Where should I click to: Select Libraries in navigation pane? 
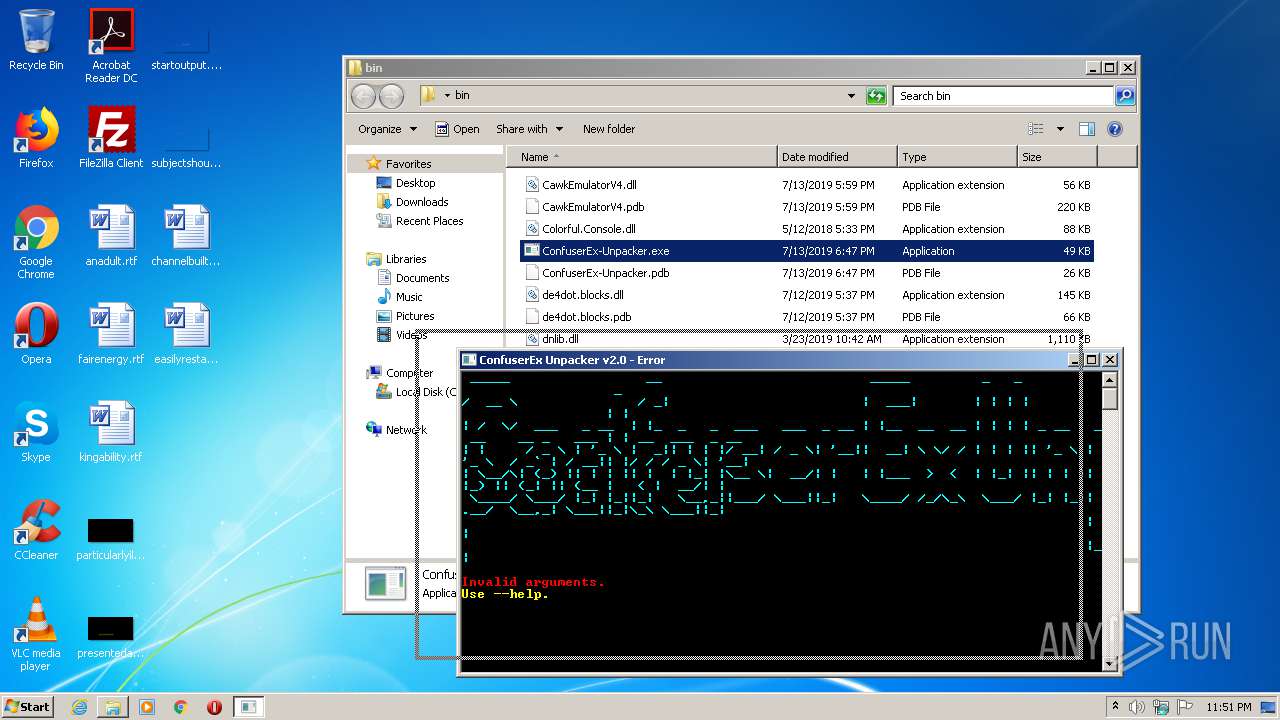pos(406,259)
